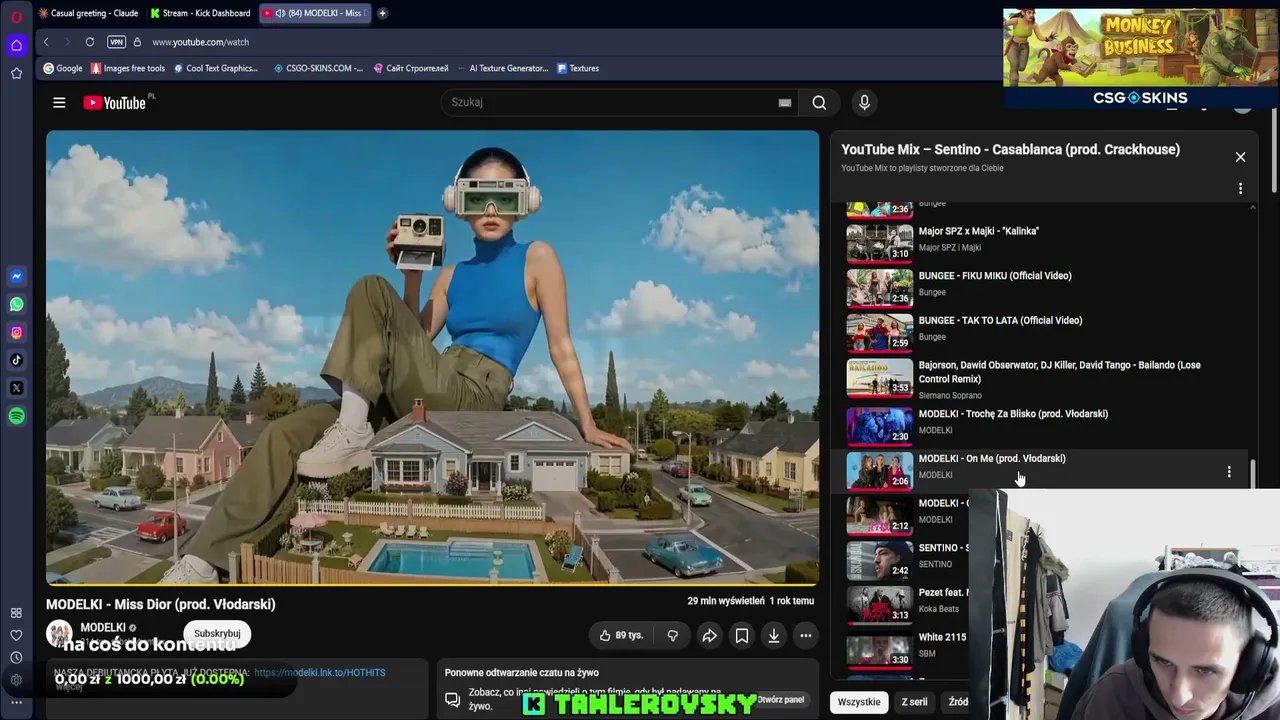Select the MODELKI - Miss YouTube browser tab
1280x720 pixels.
[x=314, y=13]
